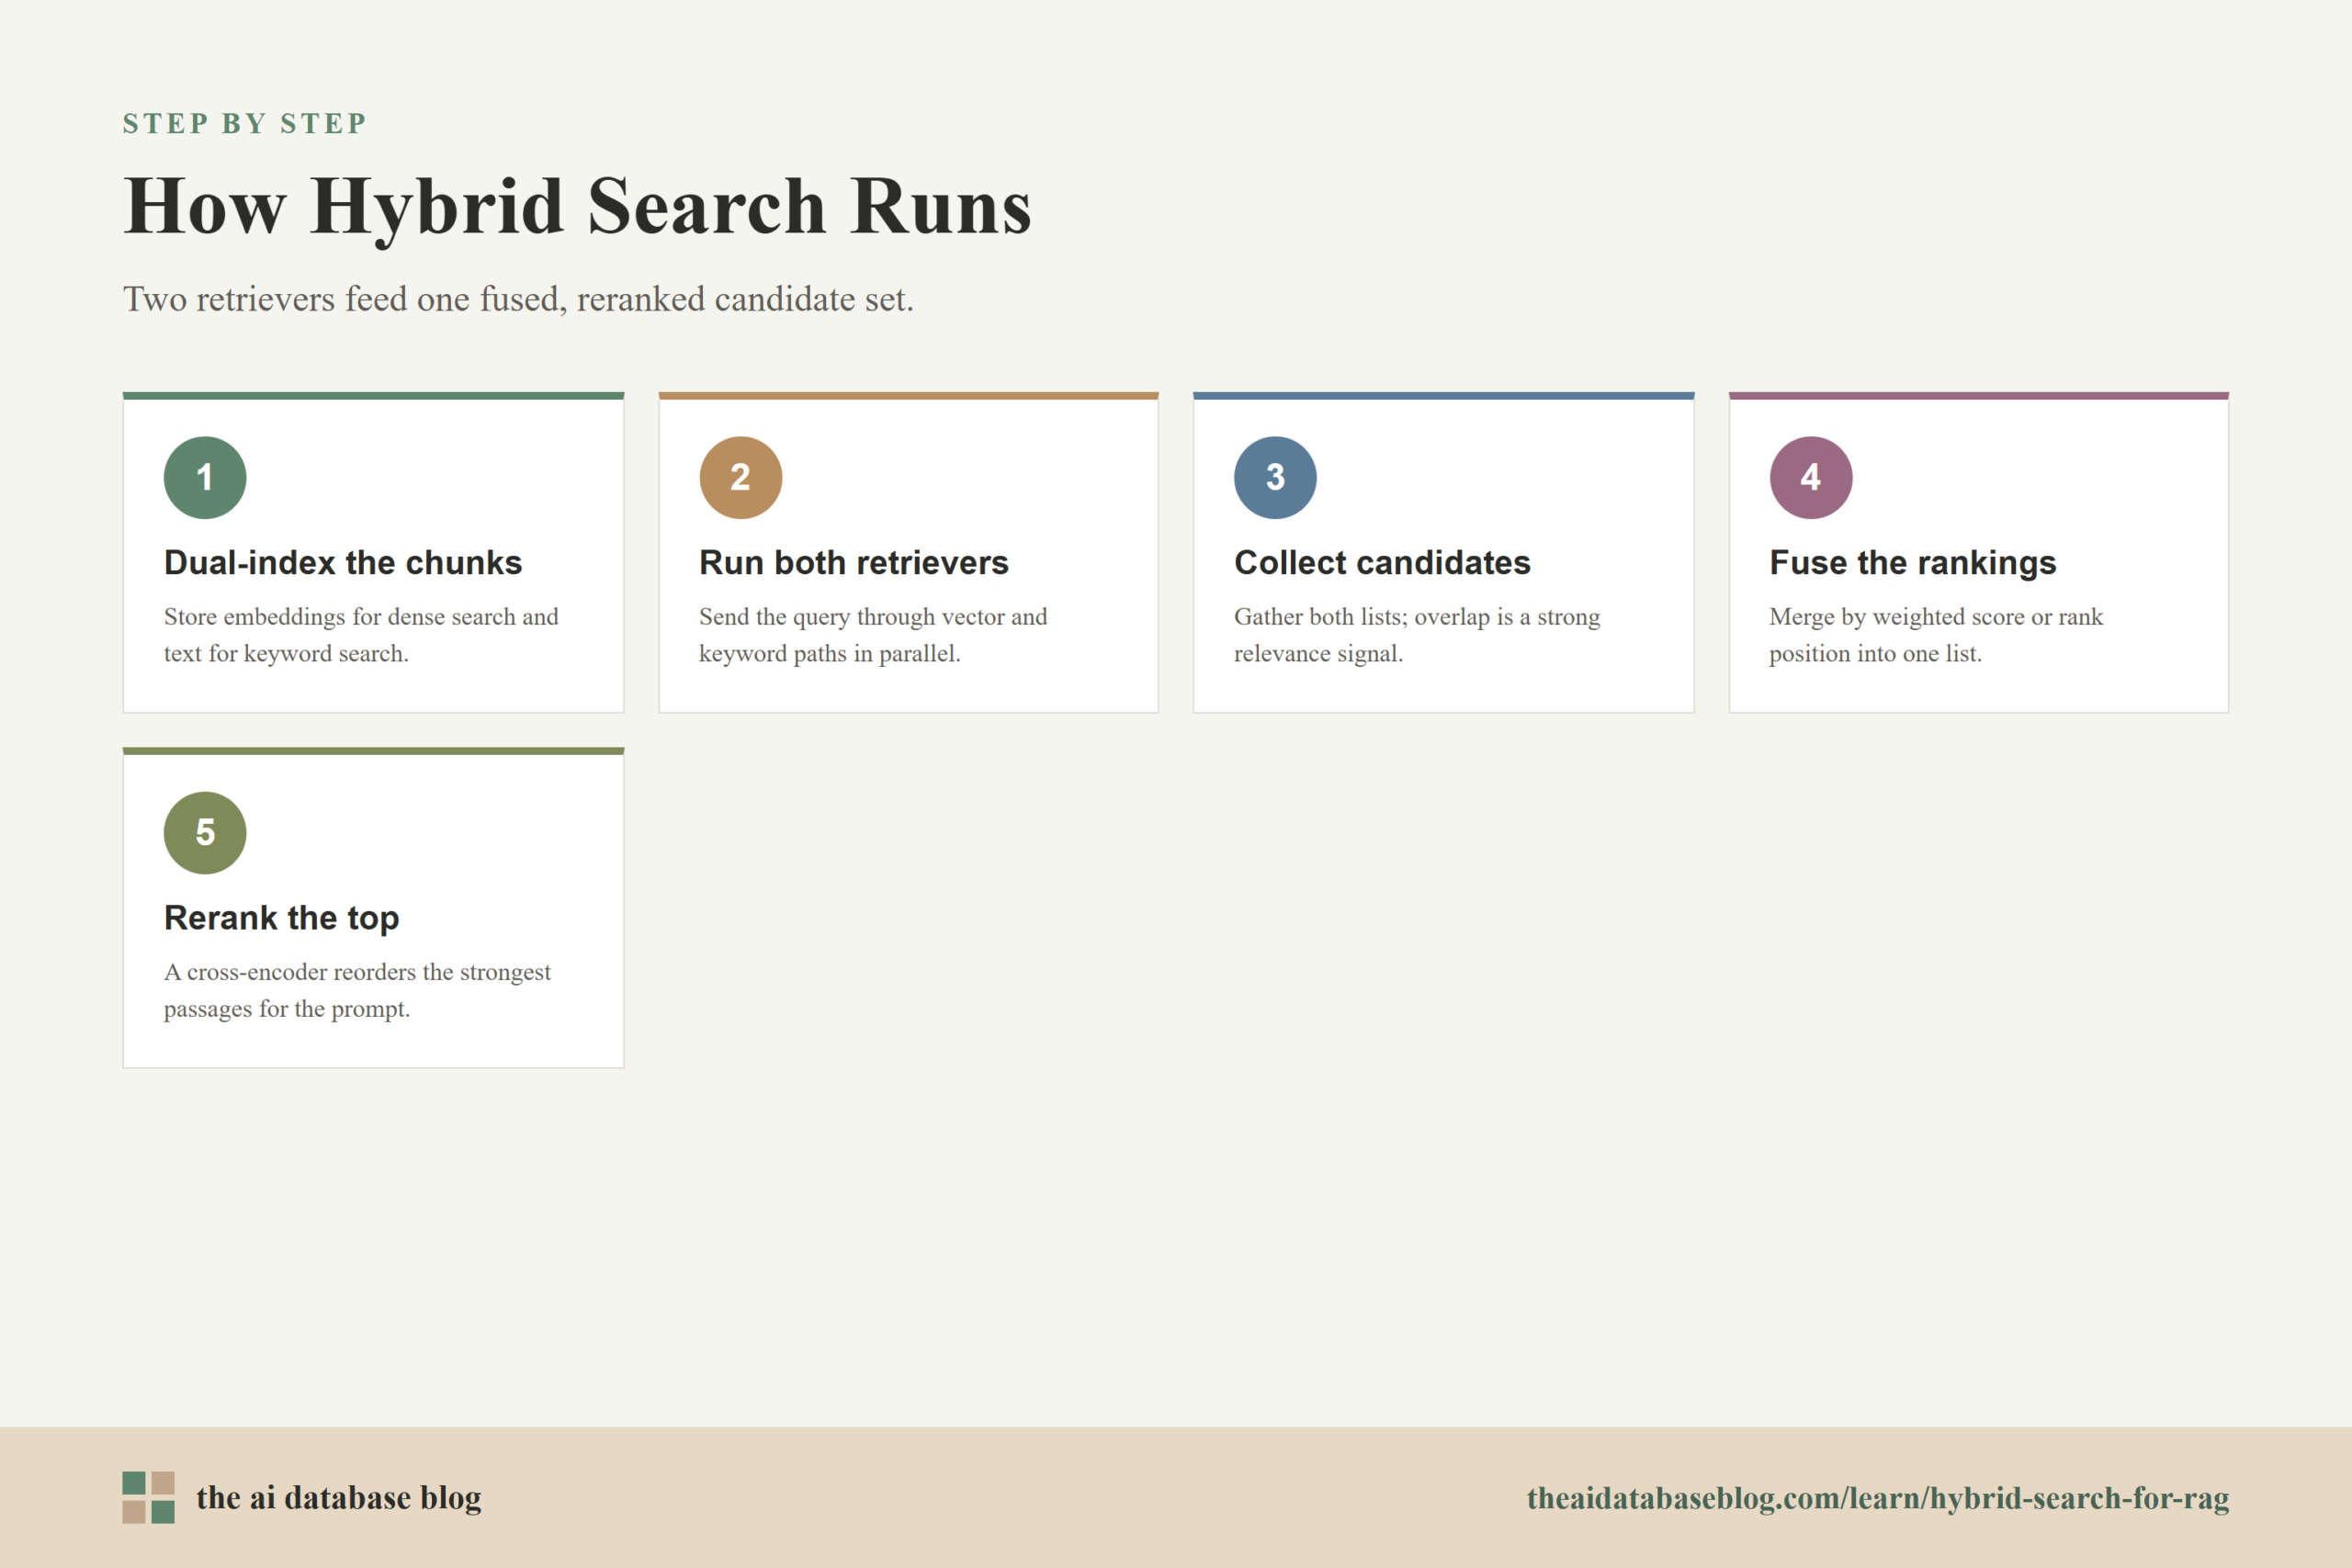Select the 'Dual-index the chunks' heading

pyautogui.click(x=343, y=562)
